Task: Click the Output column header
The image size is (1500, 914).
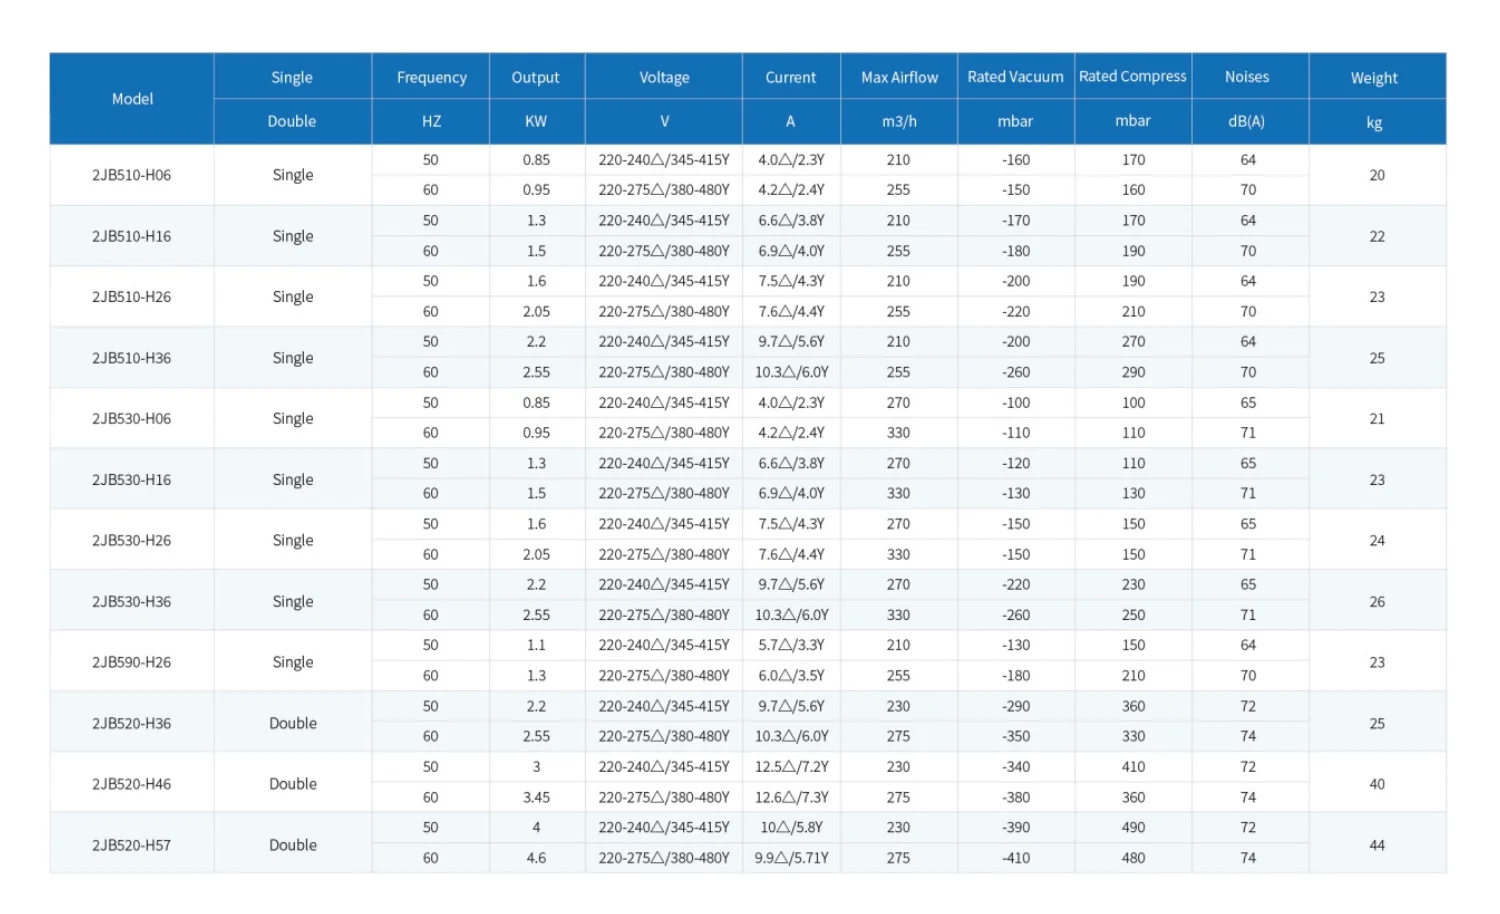Action: 536,77
